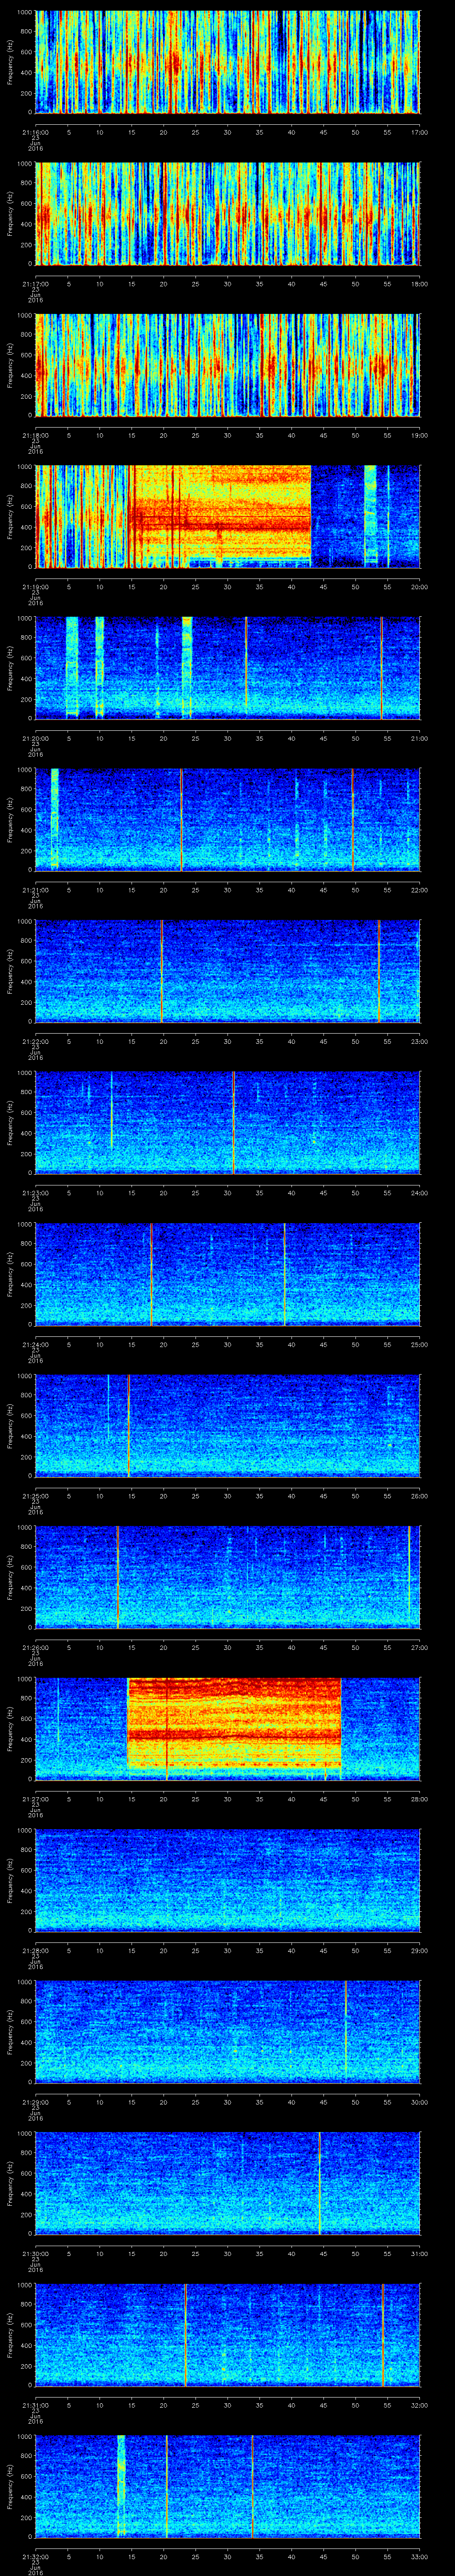Click the vertical line near 31 s in 21:23 spectrogram

tap(233, 1121)
